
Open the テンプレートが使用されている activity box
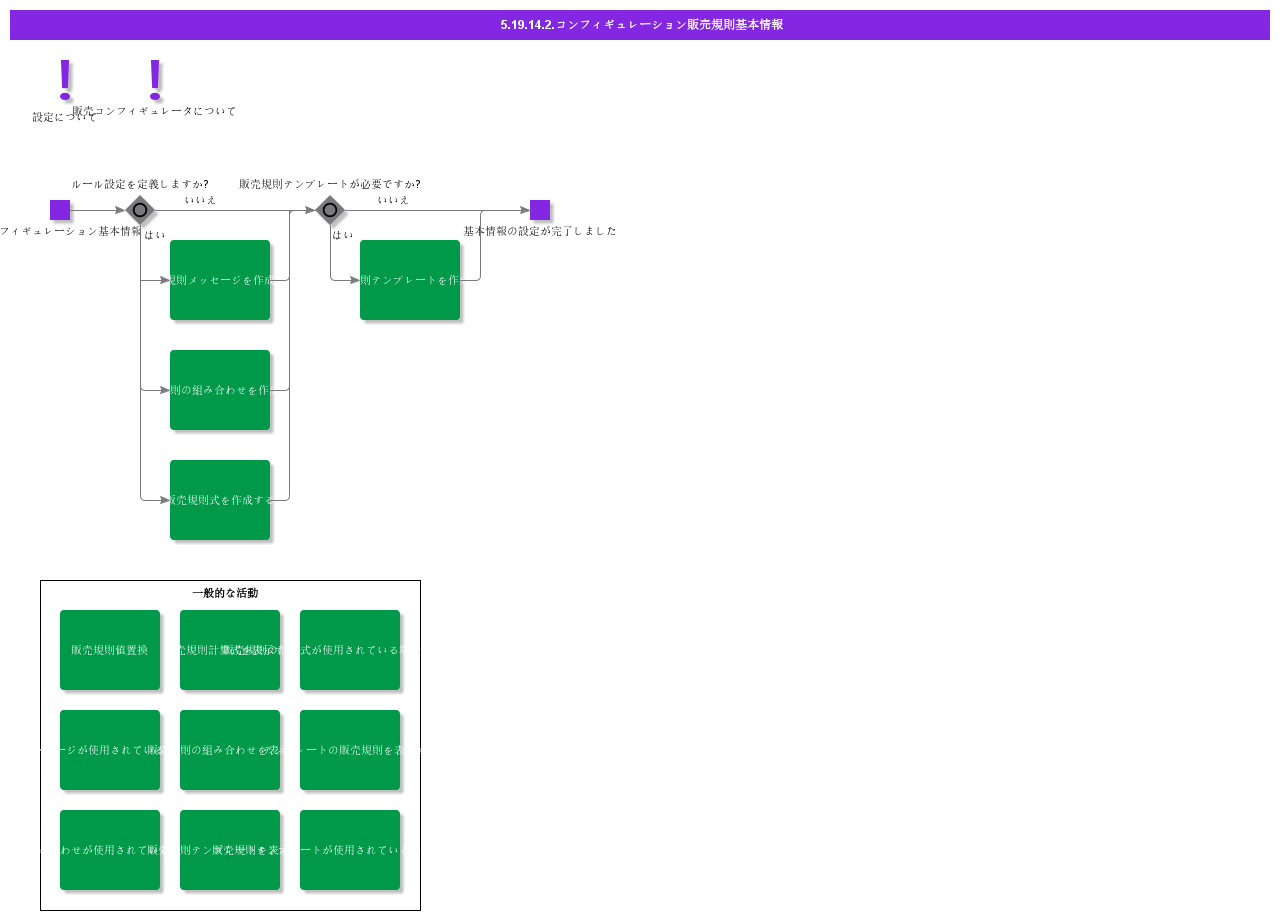[x=350, y=850]
